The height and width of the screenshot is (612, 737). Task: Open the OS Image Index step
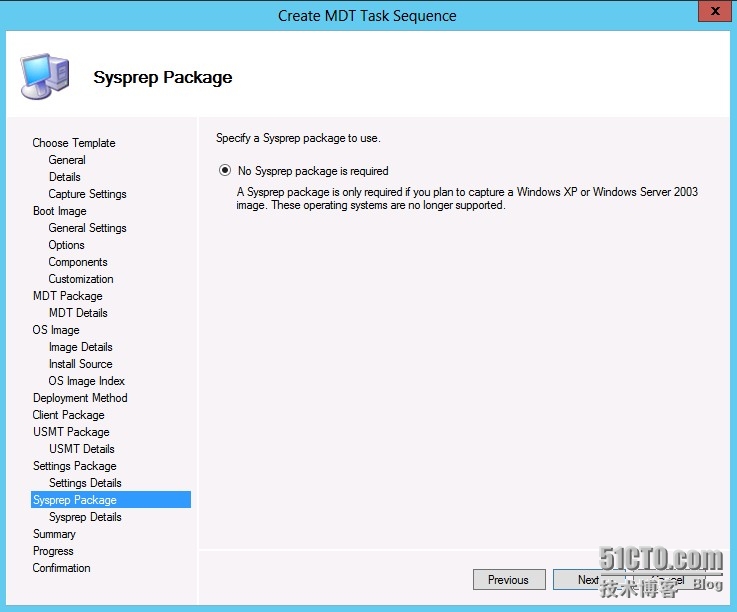click(86, 381)
